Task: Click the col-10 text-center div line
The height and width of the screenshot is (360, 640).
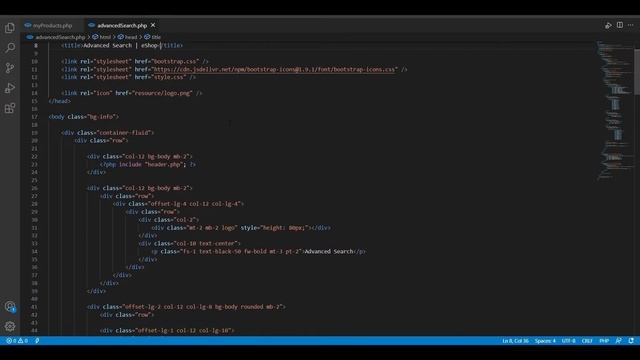Action: [189, 243]
